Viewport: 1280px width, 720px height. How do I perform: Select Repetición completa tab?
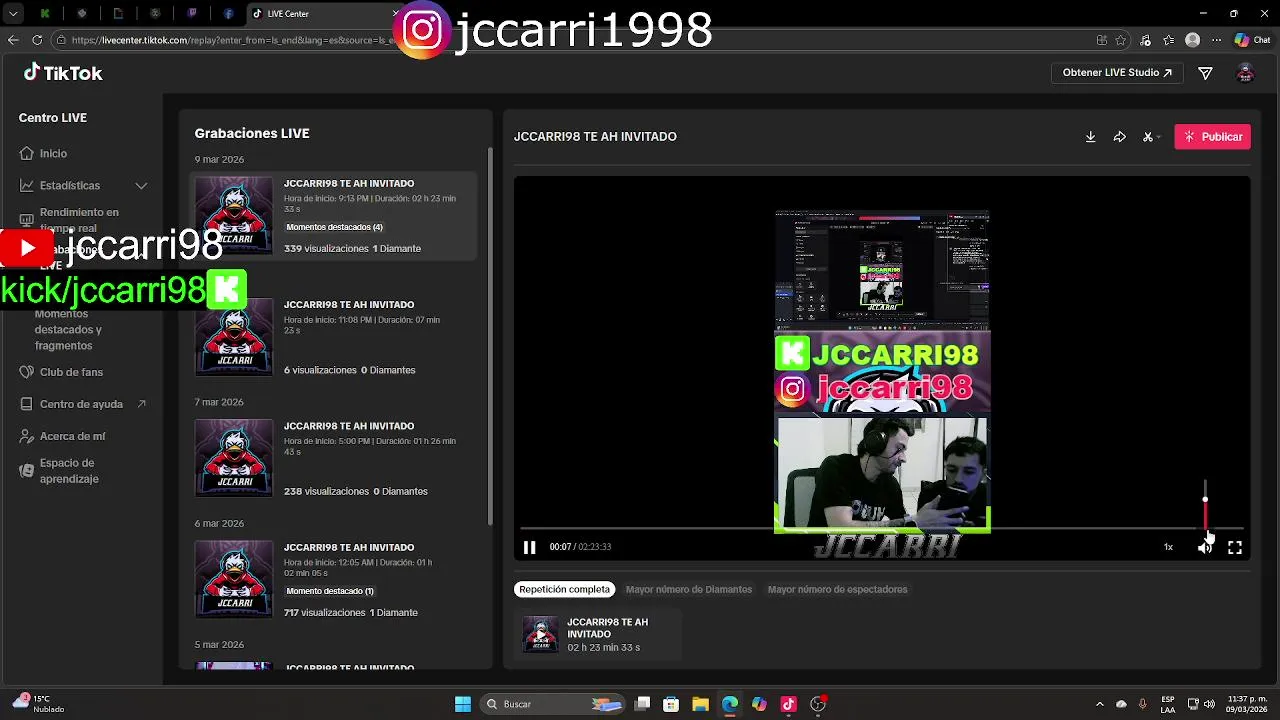564,589
